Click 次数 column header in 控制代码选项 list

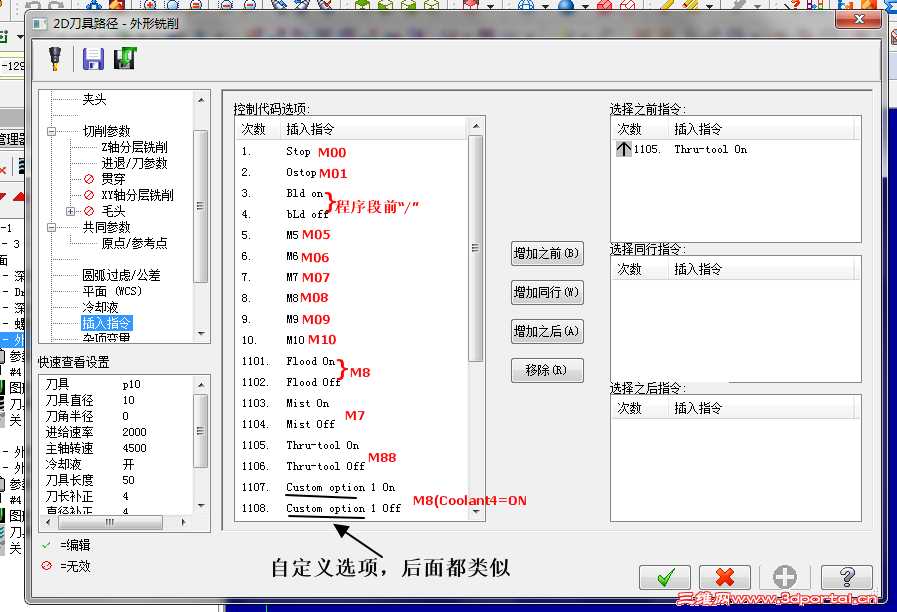258,129
